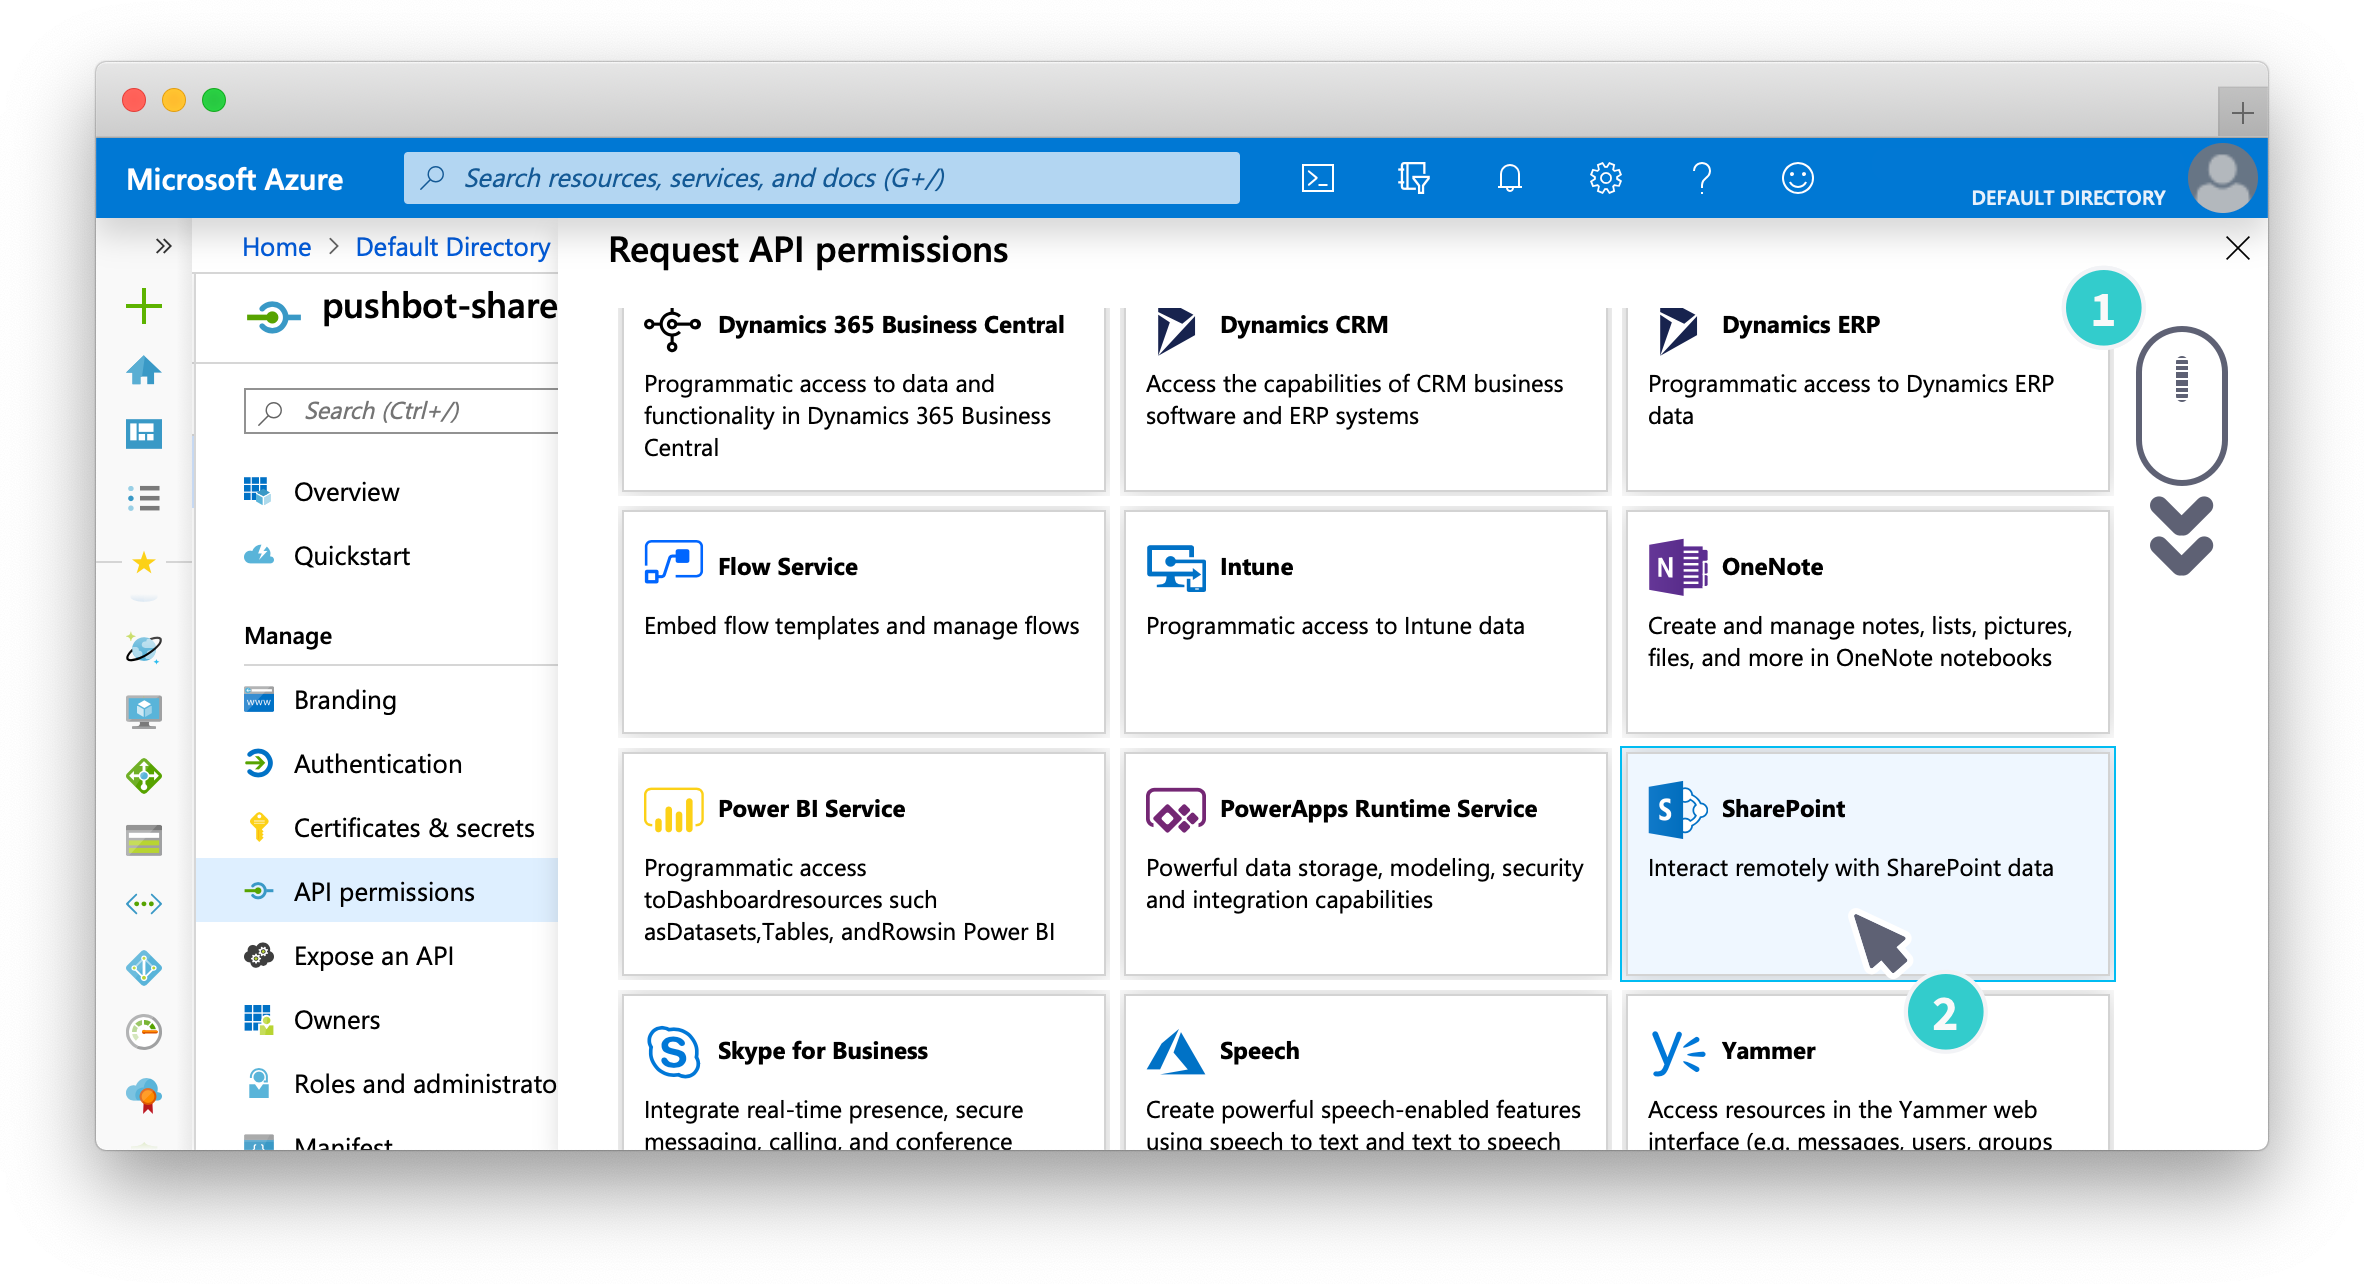This screenshot has width=2364, height=1284.
Task: Expand the left sidebar with double chevron
Action: click(163, 246)
